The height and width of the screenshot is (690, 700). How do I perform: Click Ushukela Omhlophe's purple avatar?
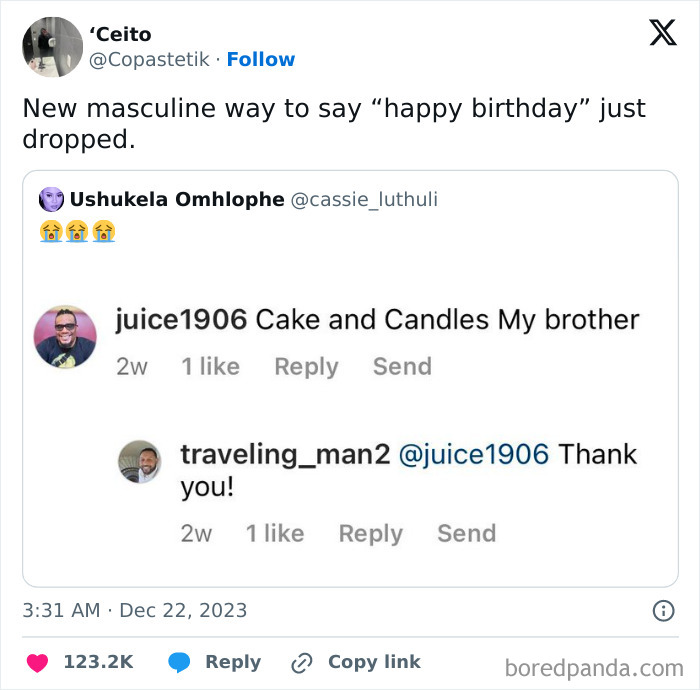51,199
